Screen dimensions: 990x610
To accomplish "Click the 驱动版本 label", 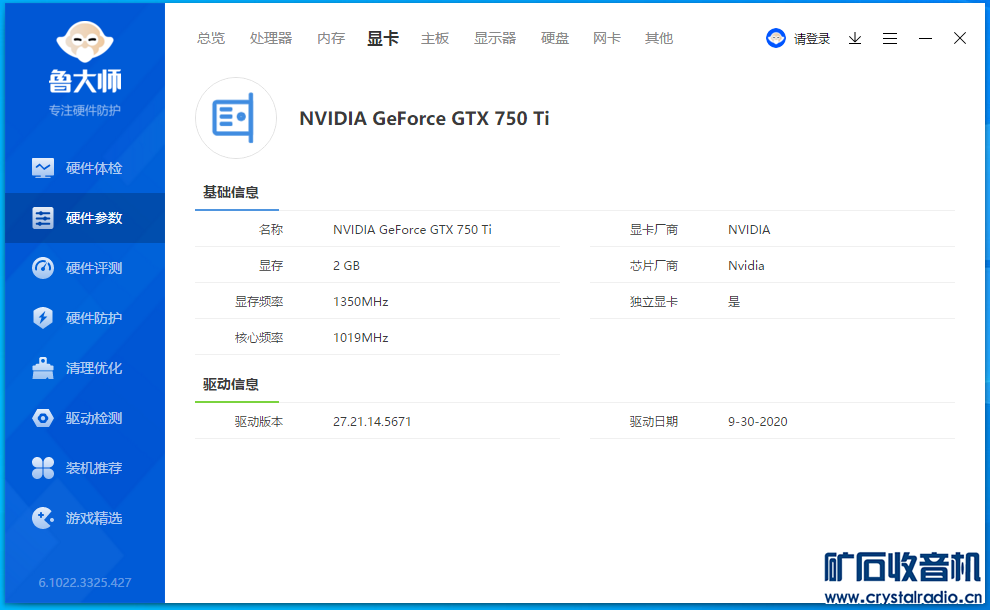I will 259,422.
